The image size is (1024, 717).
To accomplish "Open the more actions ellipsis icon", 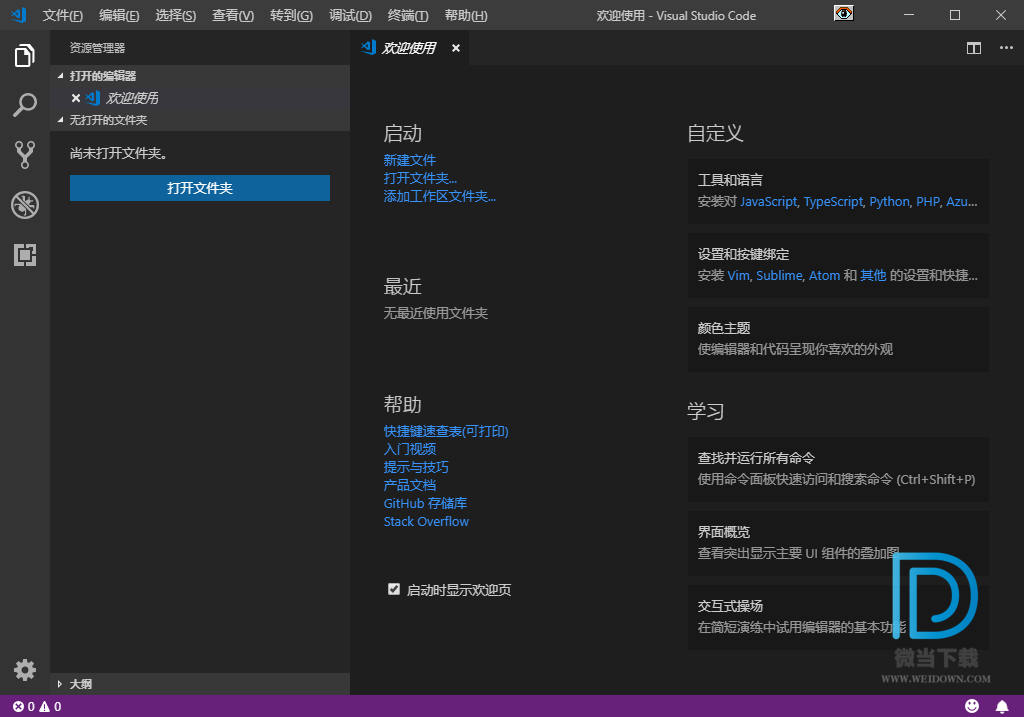I will (1006, 48).
